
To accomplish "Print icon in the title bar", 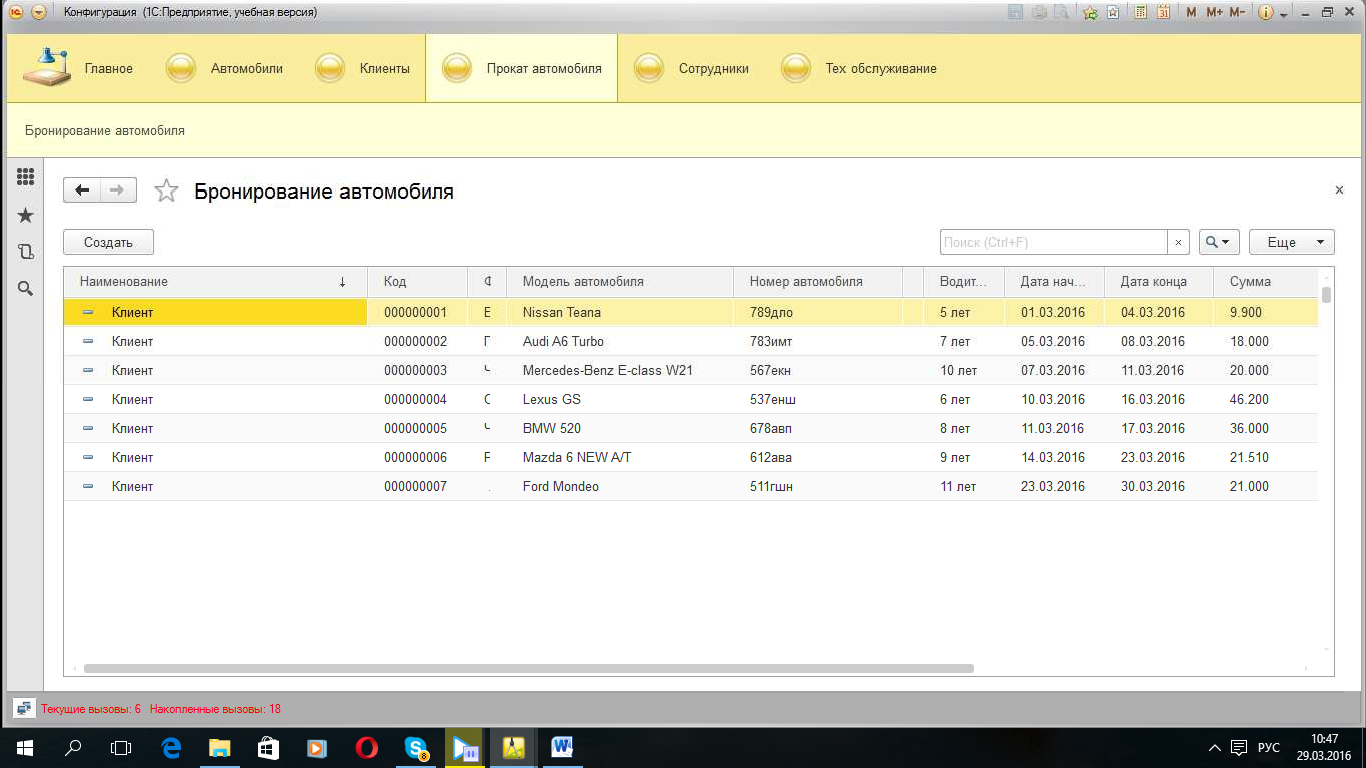I will (1039, 12).
